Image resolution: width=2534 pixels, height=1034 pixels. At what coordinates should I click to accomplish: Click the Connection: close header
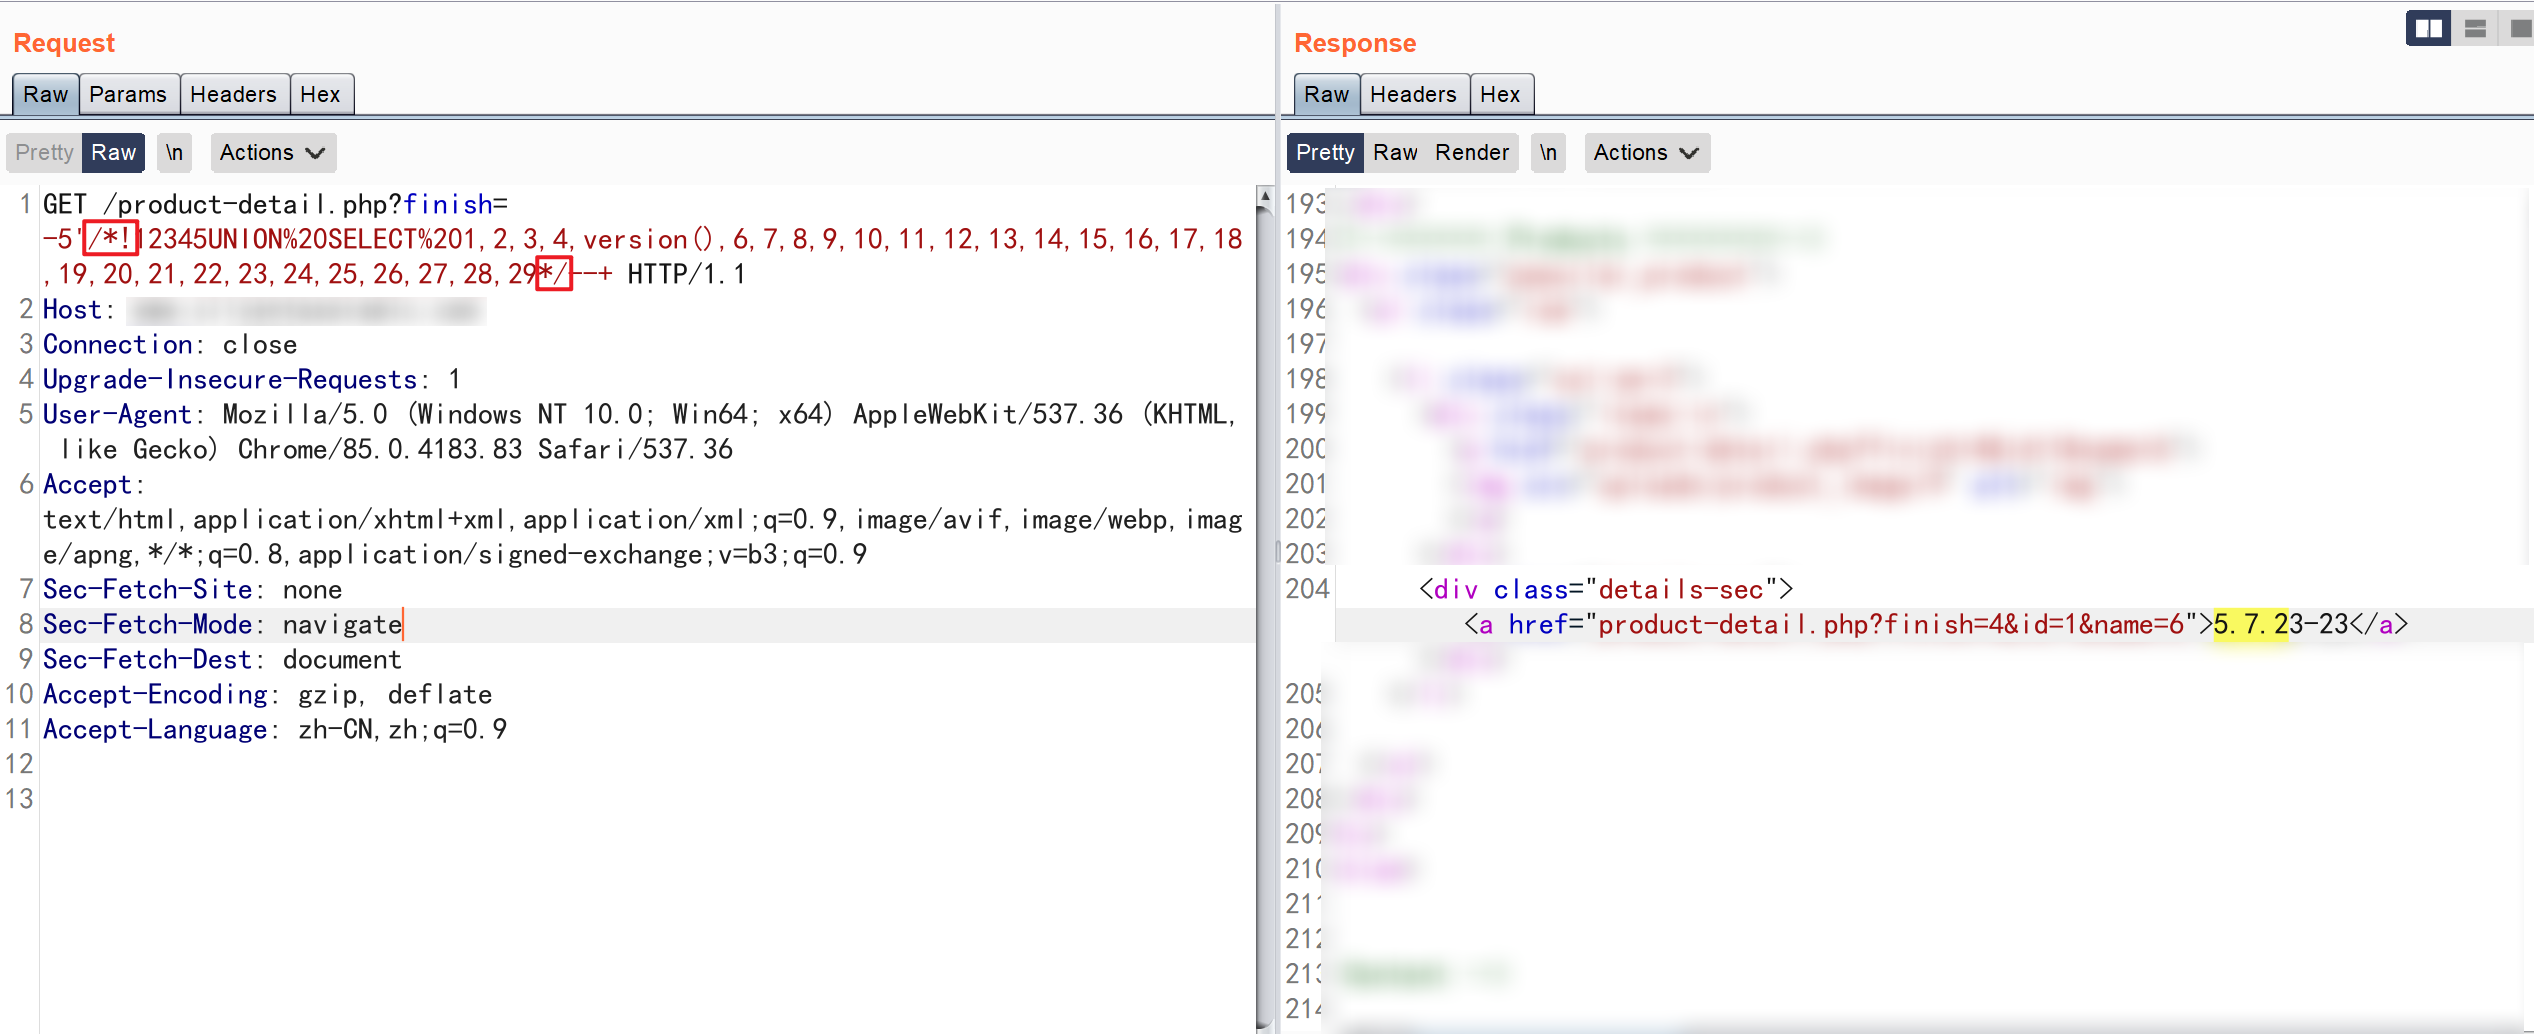pos(170,345)
